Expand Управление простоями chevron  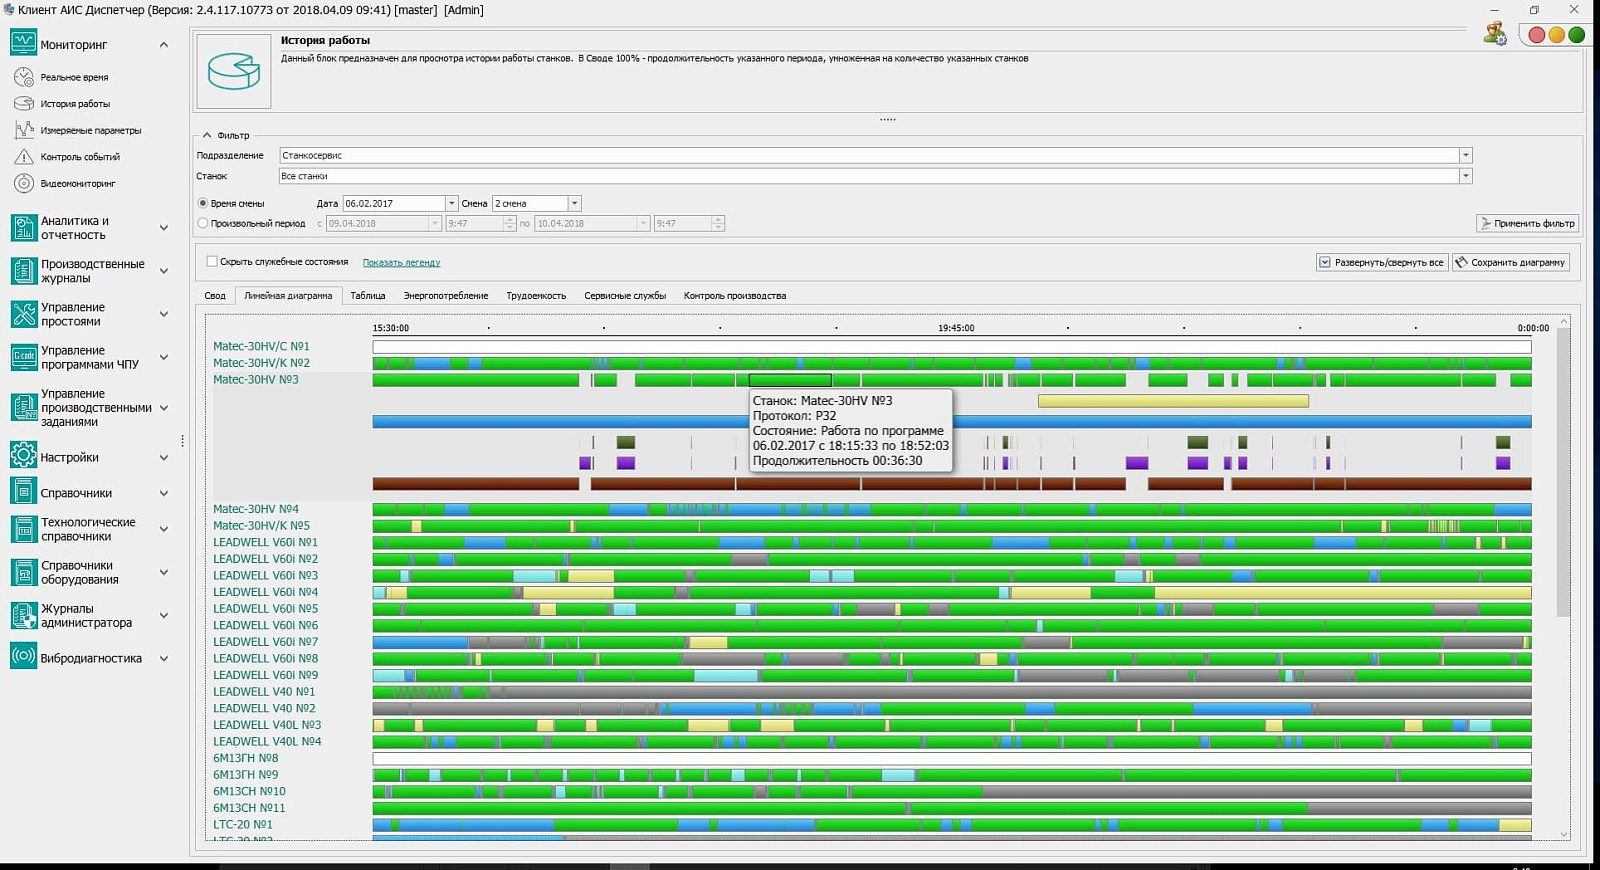pyautogui.click(x=164, y=314)
